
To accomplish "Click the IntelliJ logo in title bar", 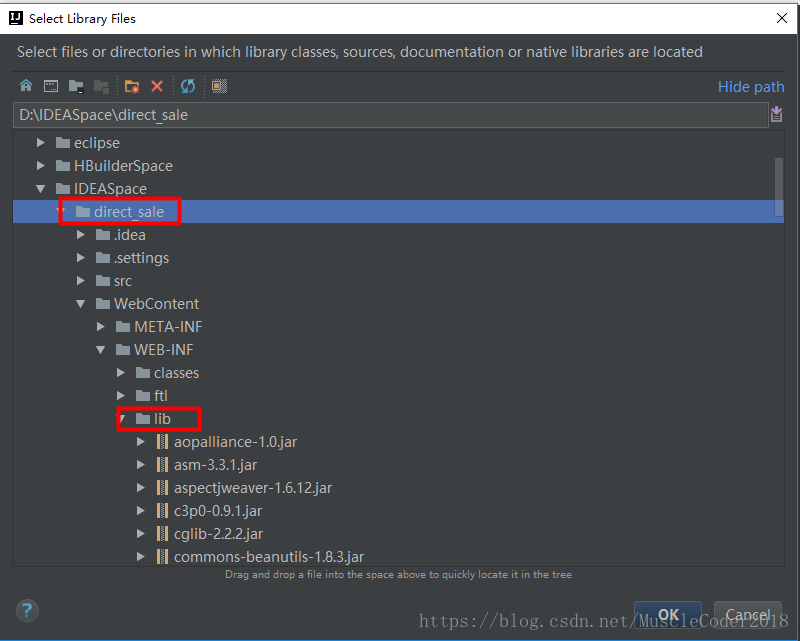I will click(x=16, y=18).
